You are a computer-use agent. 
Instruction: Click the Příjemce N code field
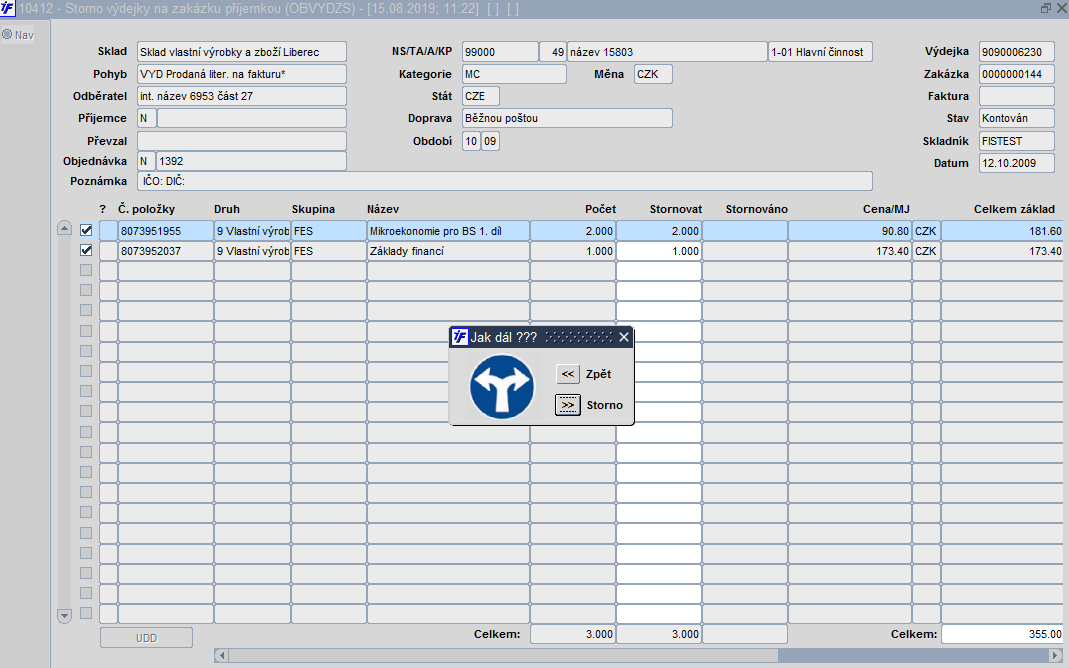[147, 118]
